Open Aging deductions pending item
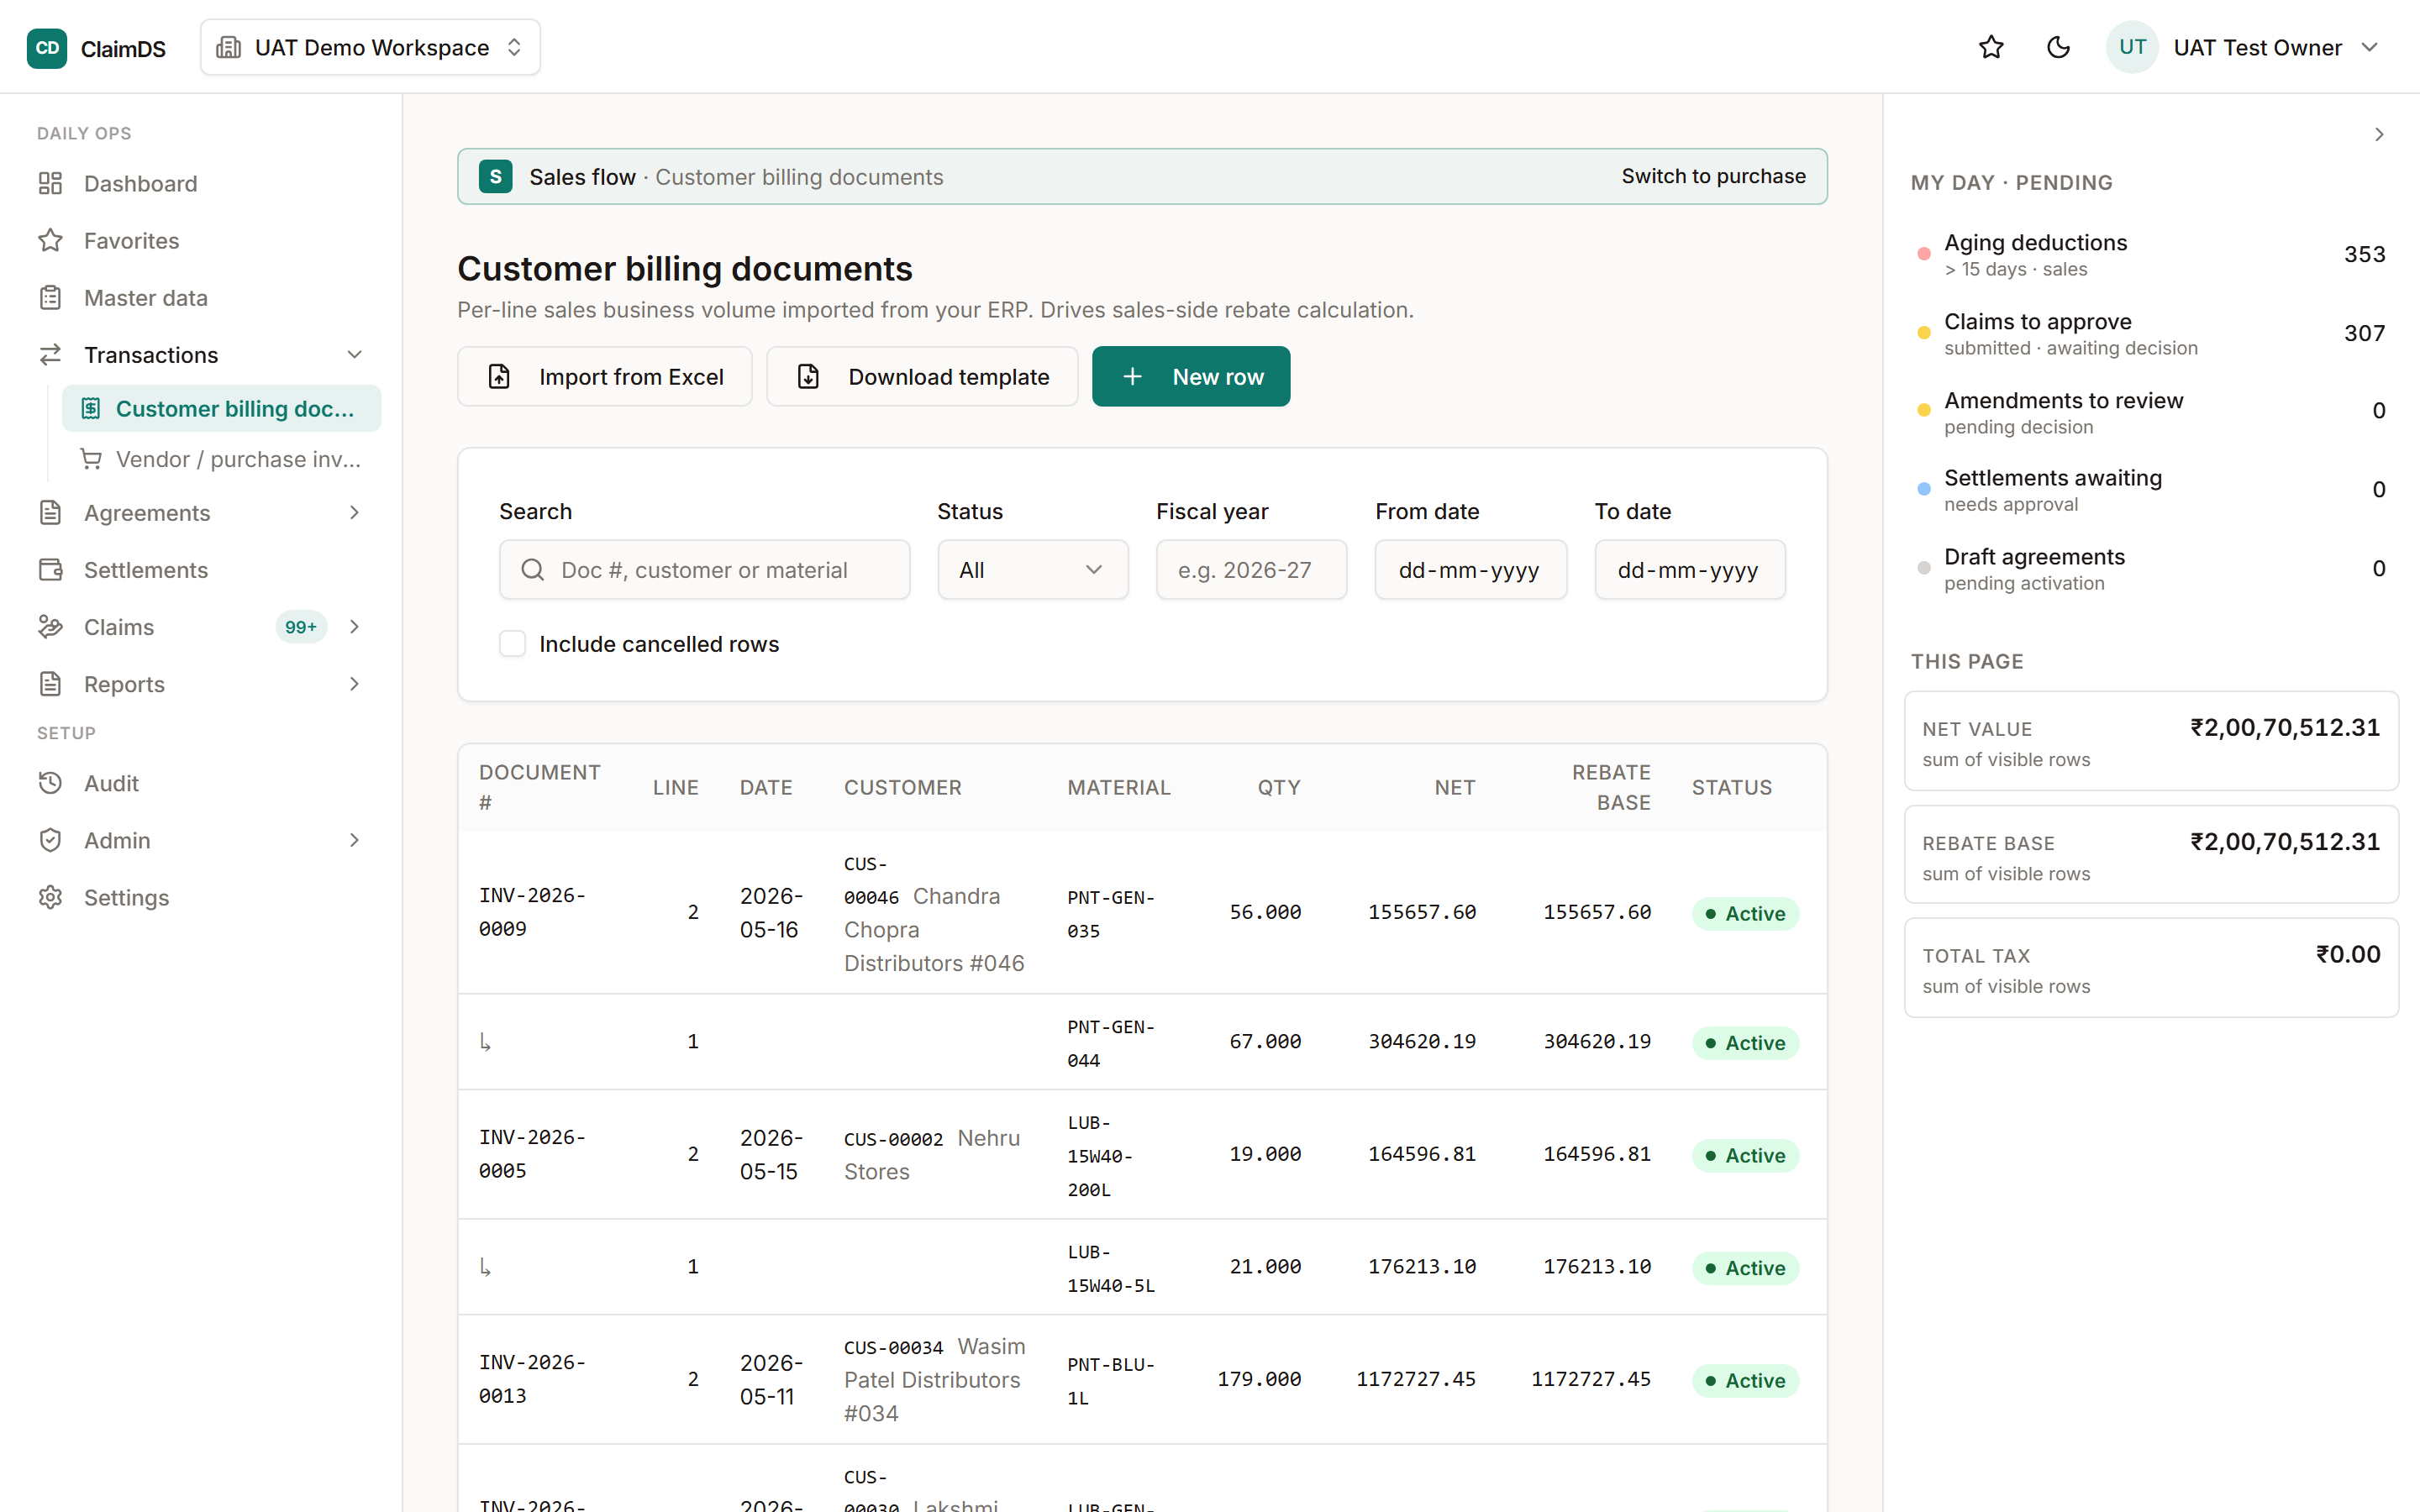2420x1512 pixels. tap(2151, 255)
